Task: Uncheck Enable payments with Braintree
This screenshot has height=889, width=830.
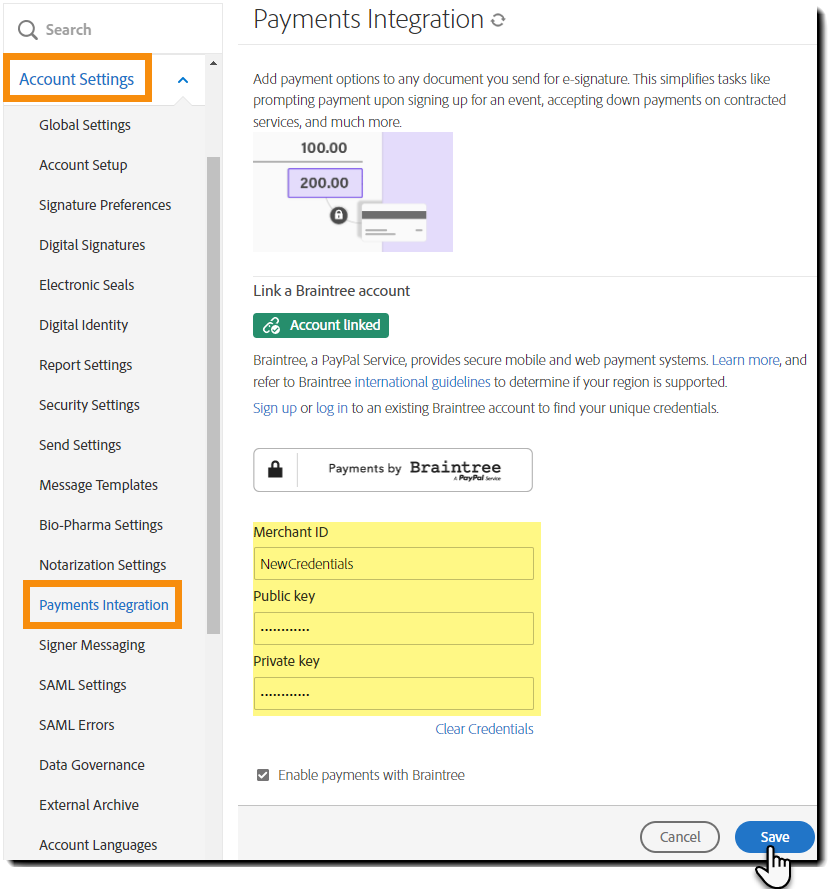Action: 263,775
